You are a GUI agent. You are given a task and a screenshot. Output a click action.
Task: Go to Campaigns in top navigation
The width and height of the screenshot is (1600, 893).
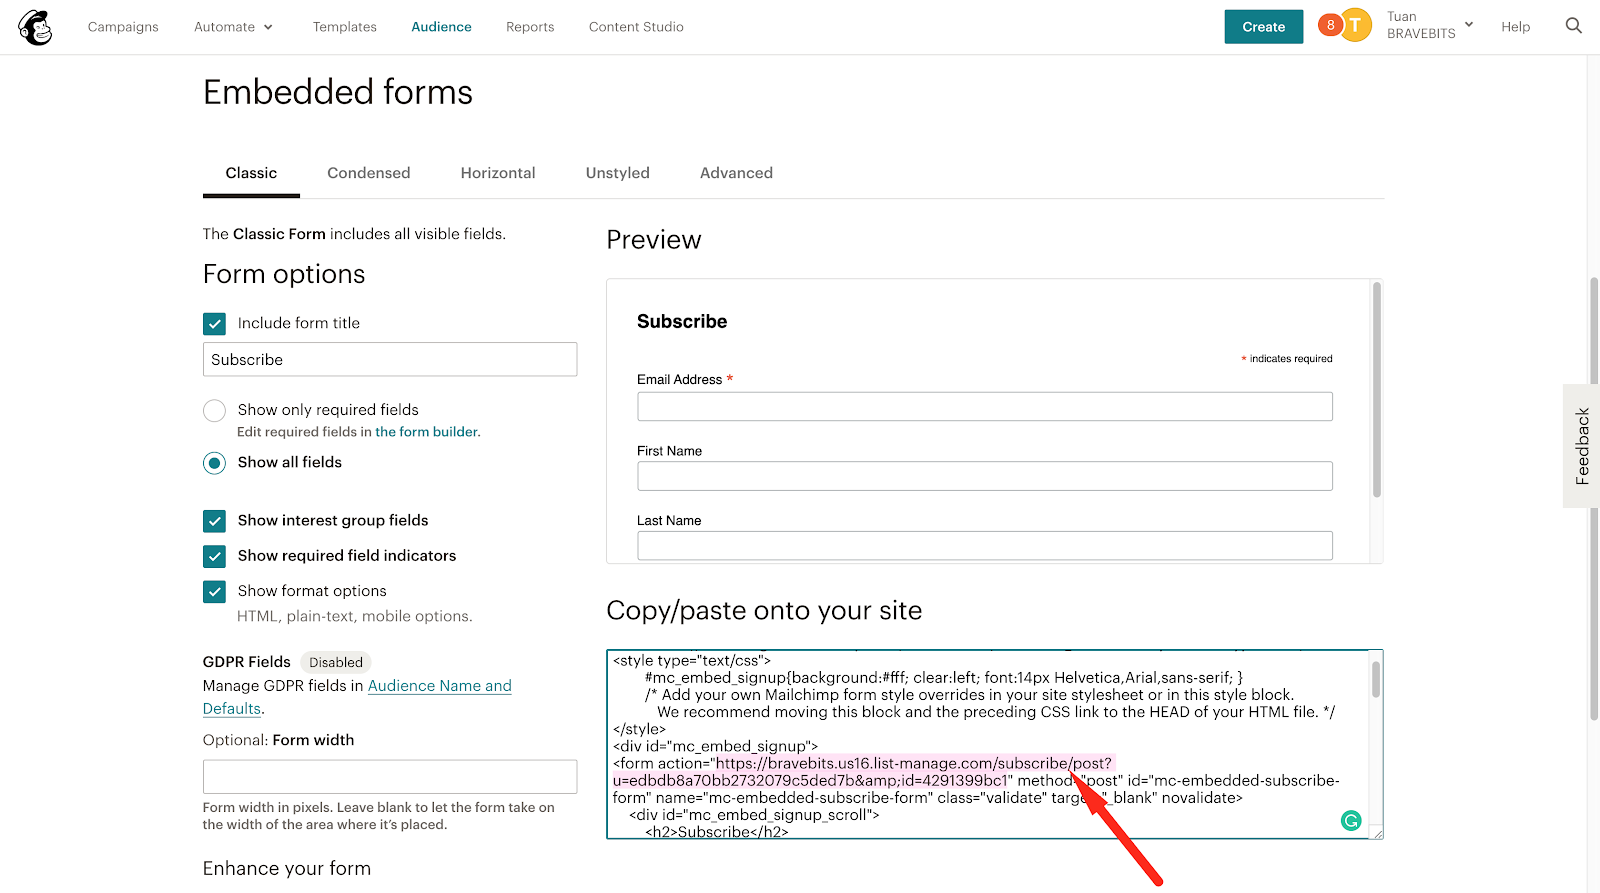tap(123, 27)
